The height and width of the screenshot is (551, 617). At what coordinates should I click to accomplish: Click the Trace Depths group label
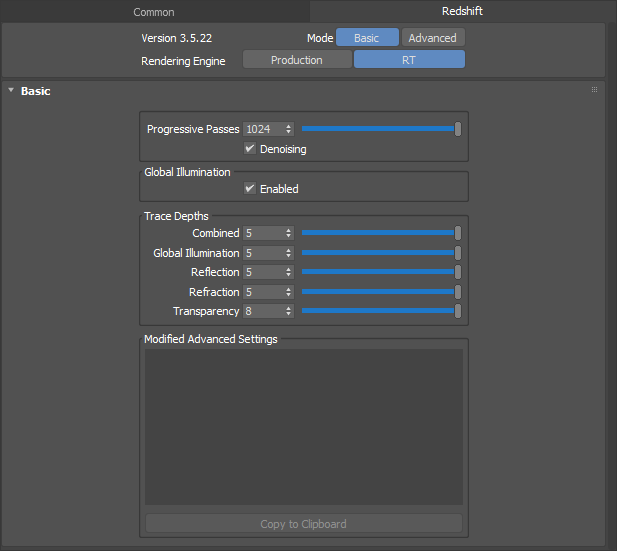176,216
